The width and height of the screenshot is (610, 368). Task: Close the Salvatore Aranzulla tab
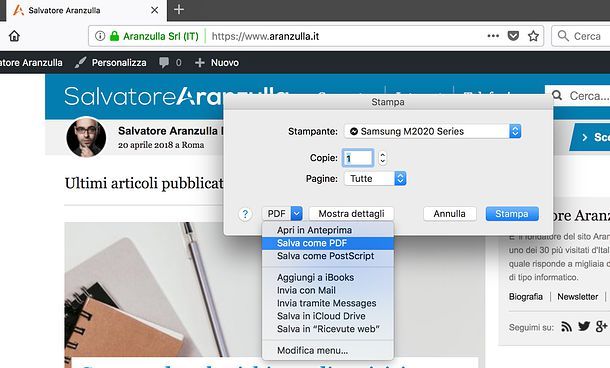[x=154, y=10]
